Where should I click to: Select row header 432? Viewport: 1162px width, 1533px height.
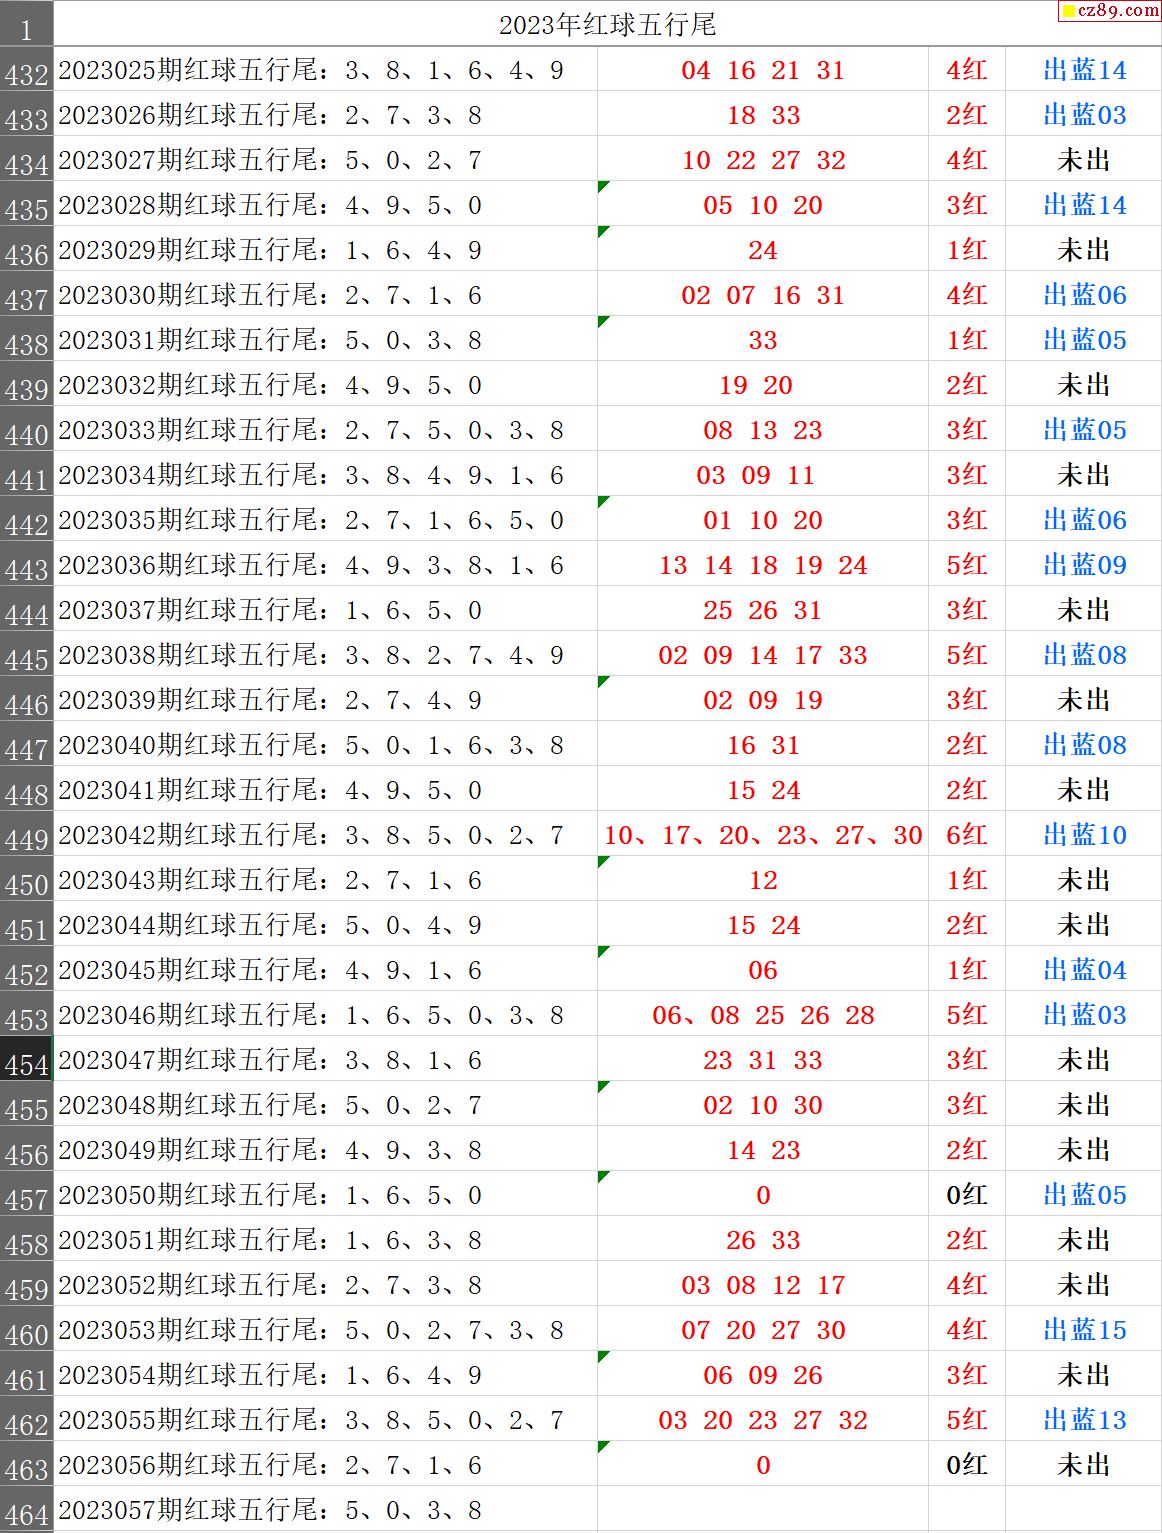[x=26, y=70]
